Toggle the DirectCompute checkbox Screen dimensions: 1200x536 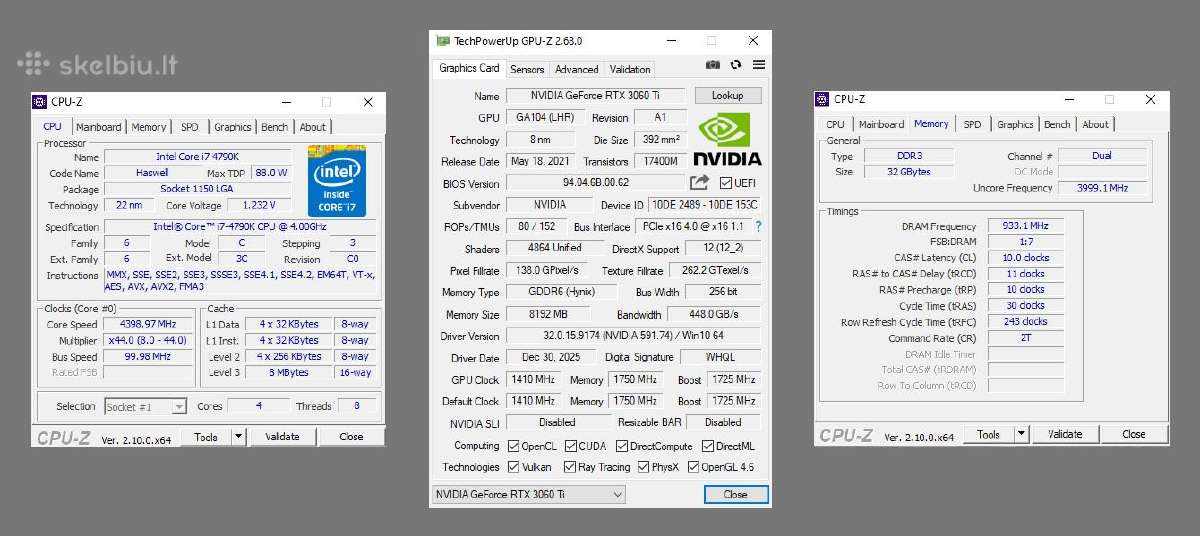pyautogui.click(x=621, y=446)
